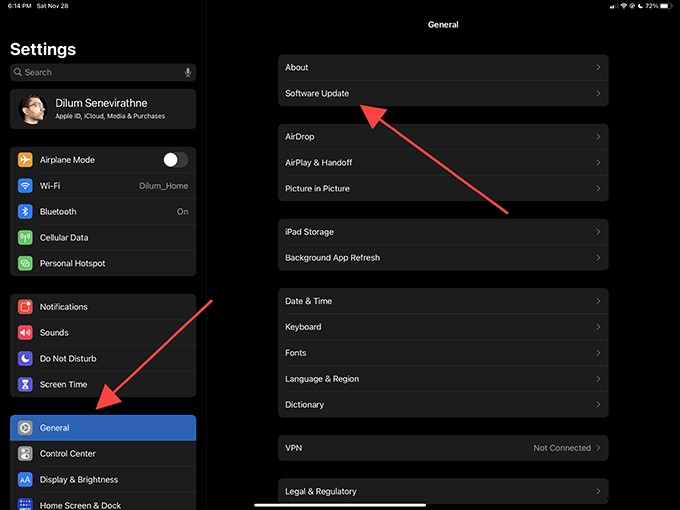Image resolution: width=680 pixels, height=510 pixels.
Task: Tap the Control Center icon
Action: [25, 454]
